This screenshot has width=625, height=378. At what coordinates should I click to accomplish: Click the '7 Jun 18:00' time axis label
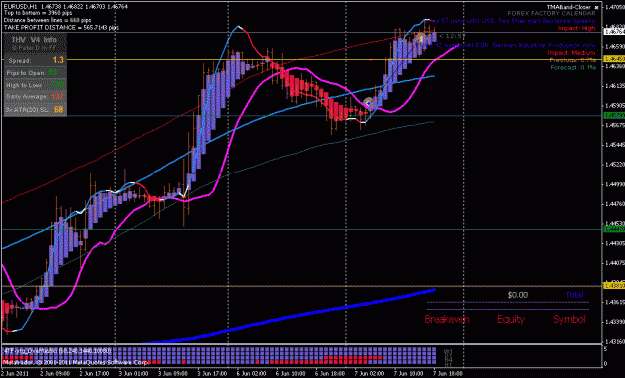(448, 374)
